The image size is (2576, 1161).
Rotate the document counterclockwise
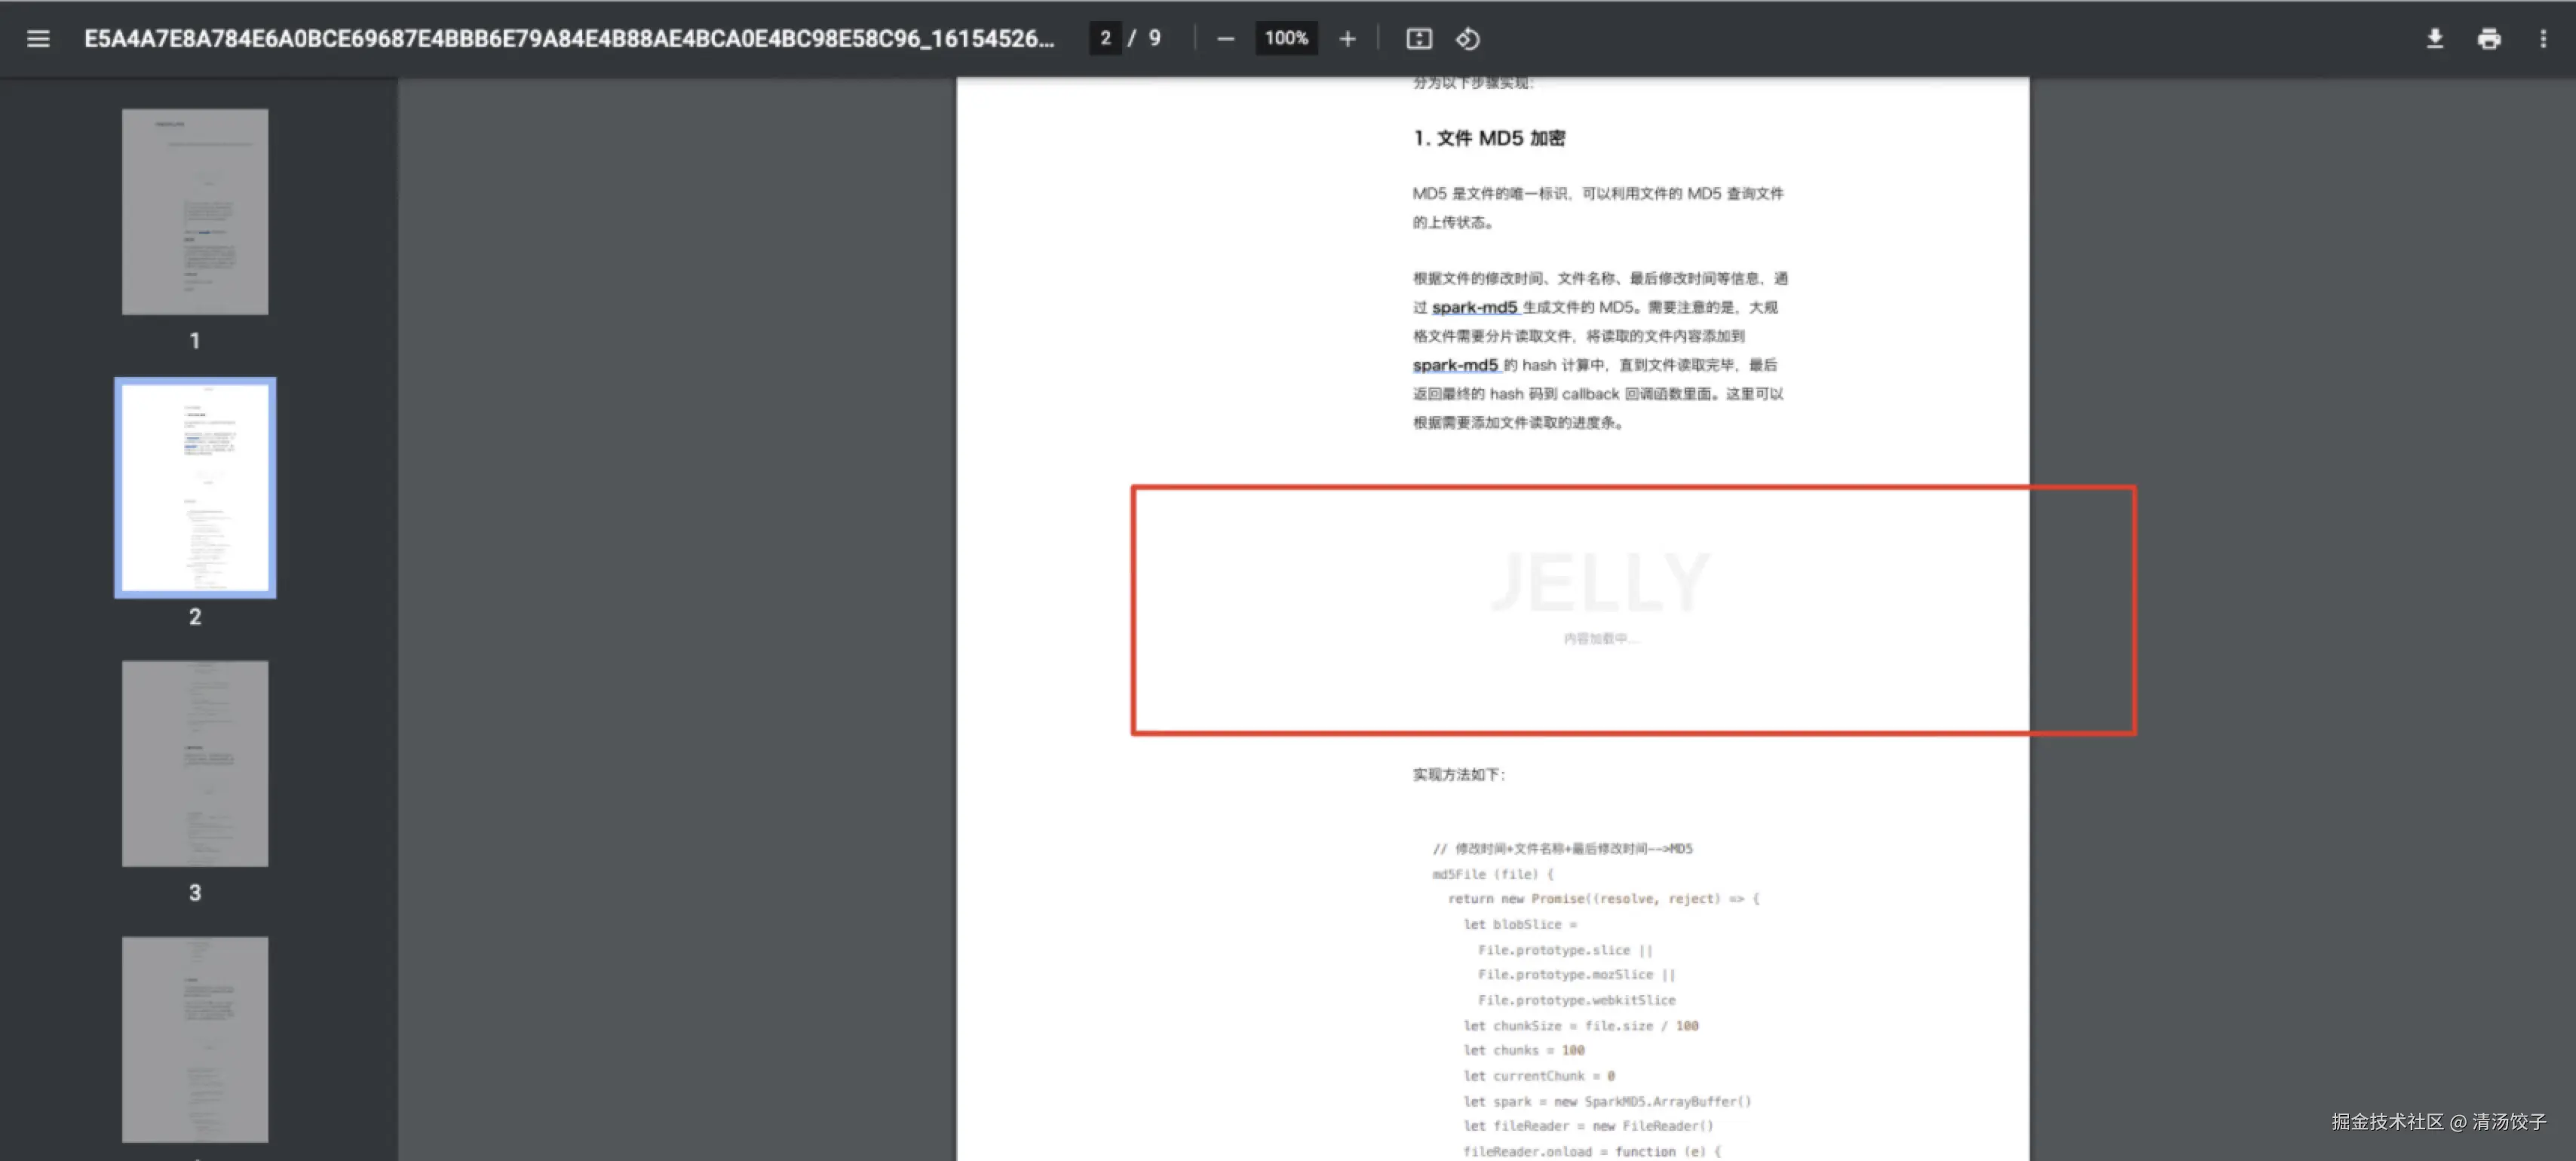tap(1467, 39)
